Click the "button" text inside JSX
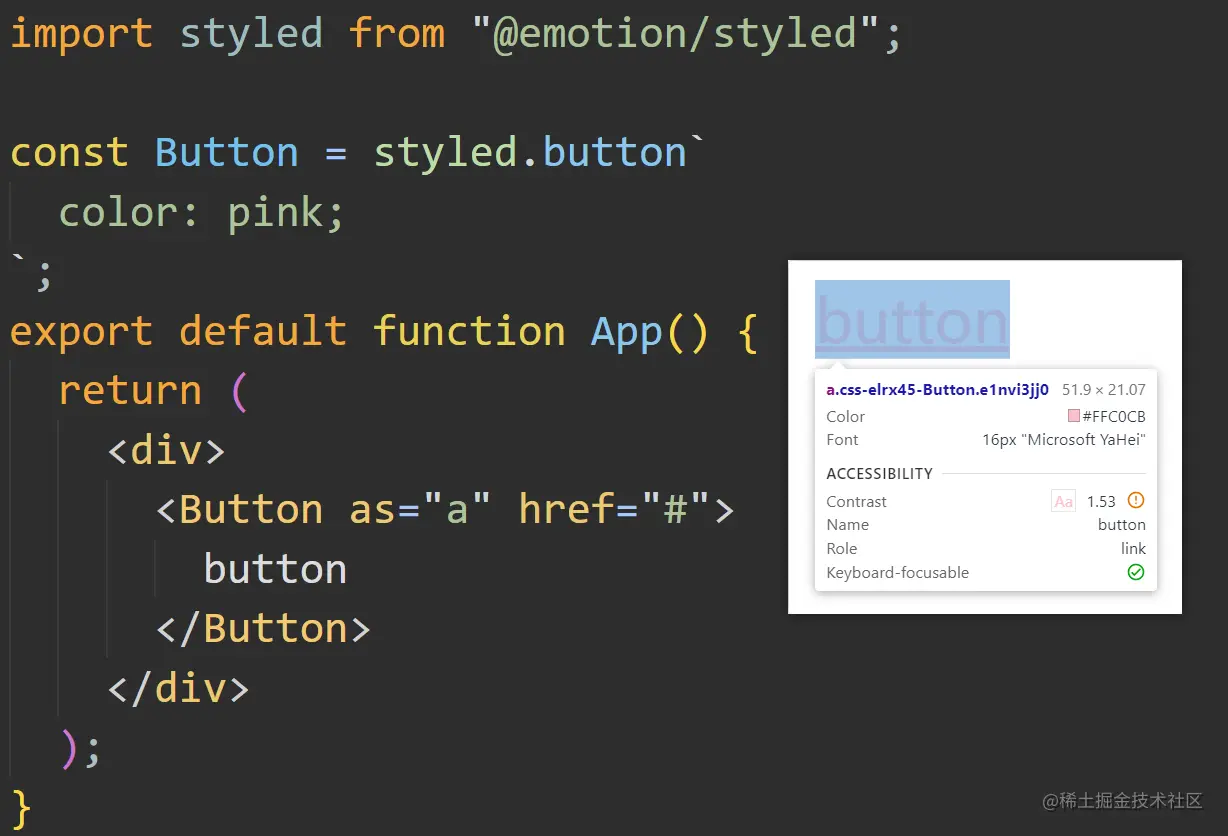Image resolution: width=1228 pixels, height=836 pixels. [275, 569]
